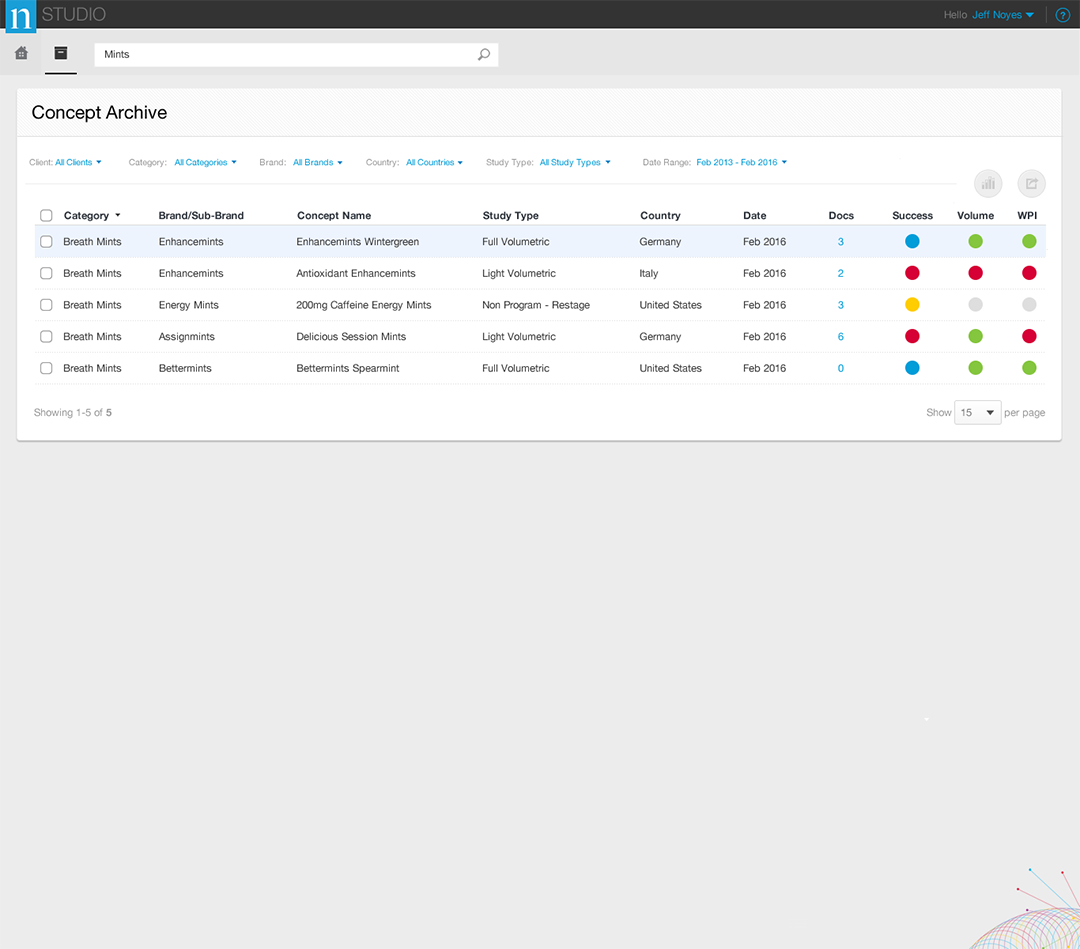
Task: Click the export share icon
Action: coord(1032,184)
